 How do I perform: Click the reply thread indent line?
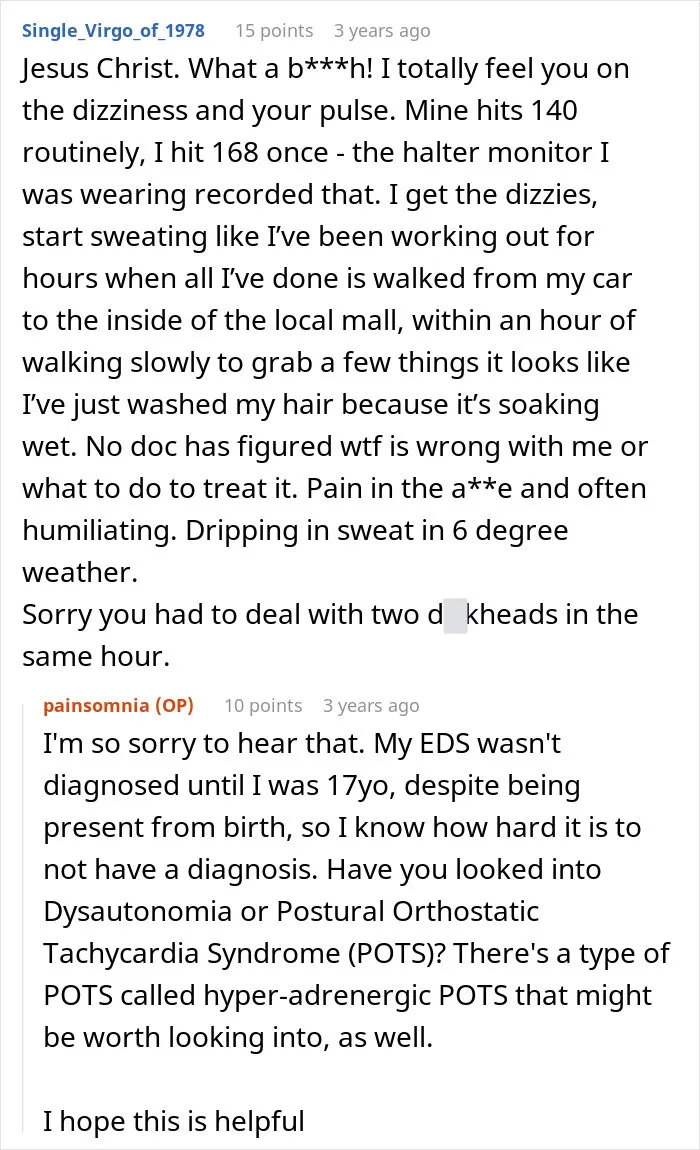point(23,920)
